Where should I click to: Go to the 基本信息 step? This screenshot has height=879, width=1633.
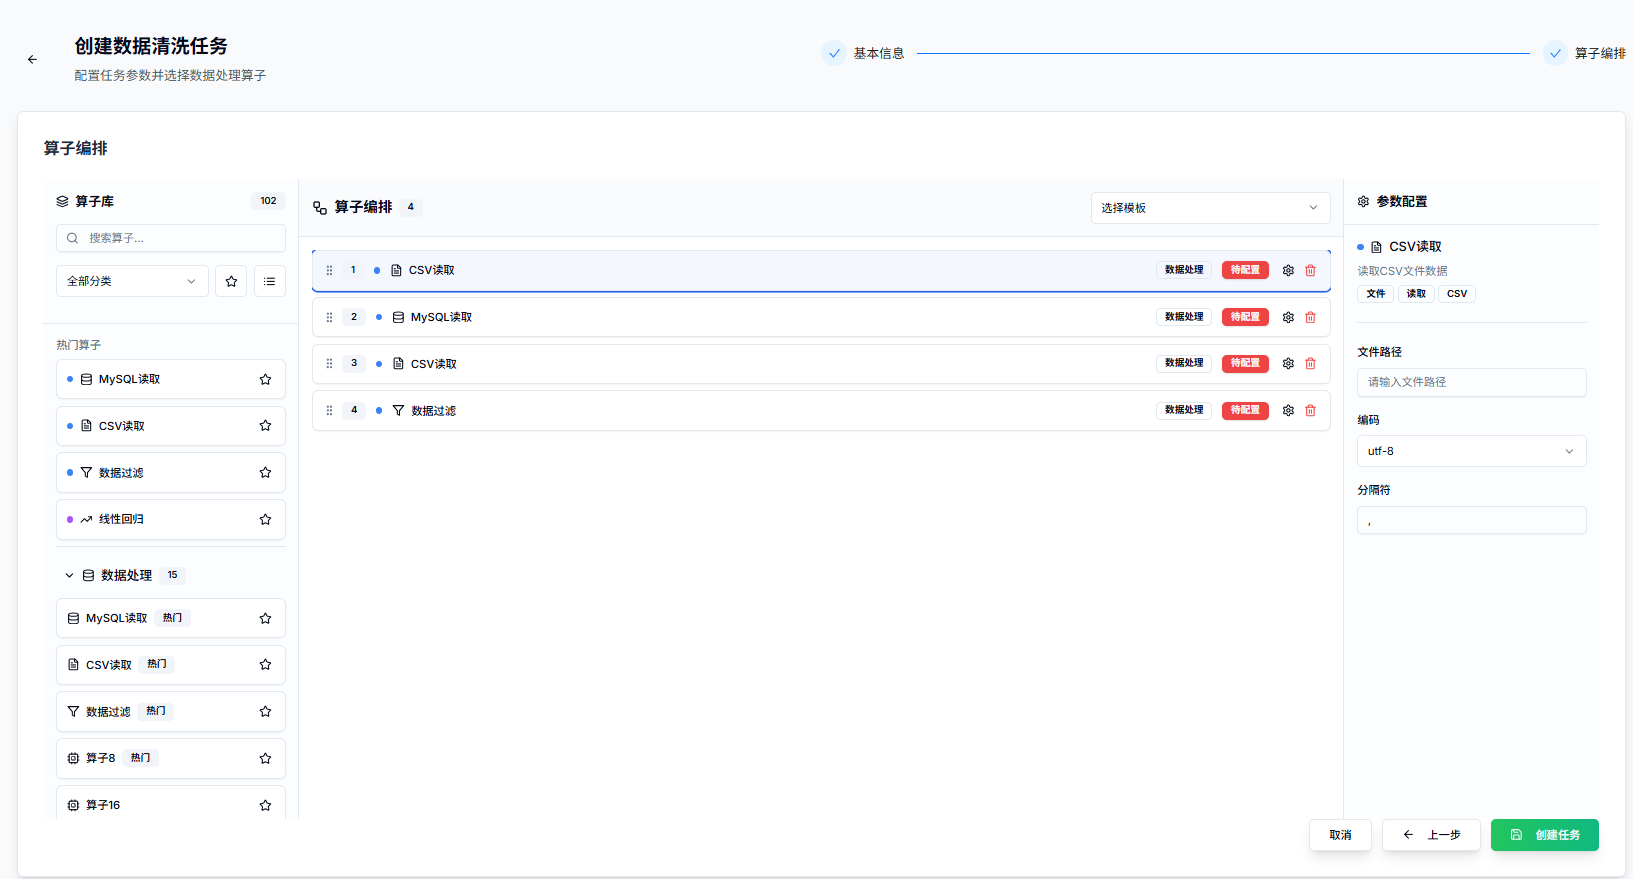(863, 54)
